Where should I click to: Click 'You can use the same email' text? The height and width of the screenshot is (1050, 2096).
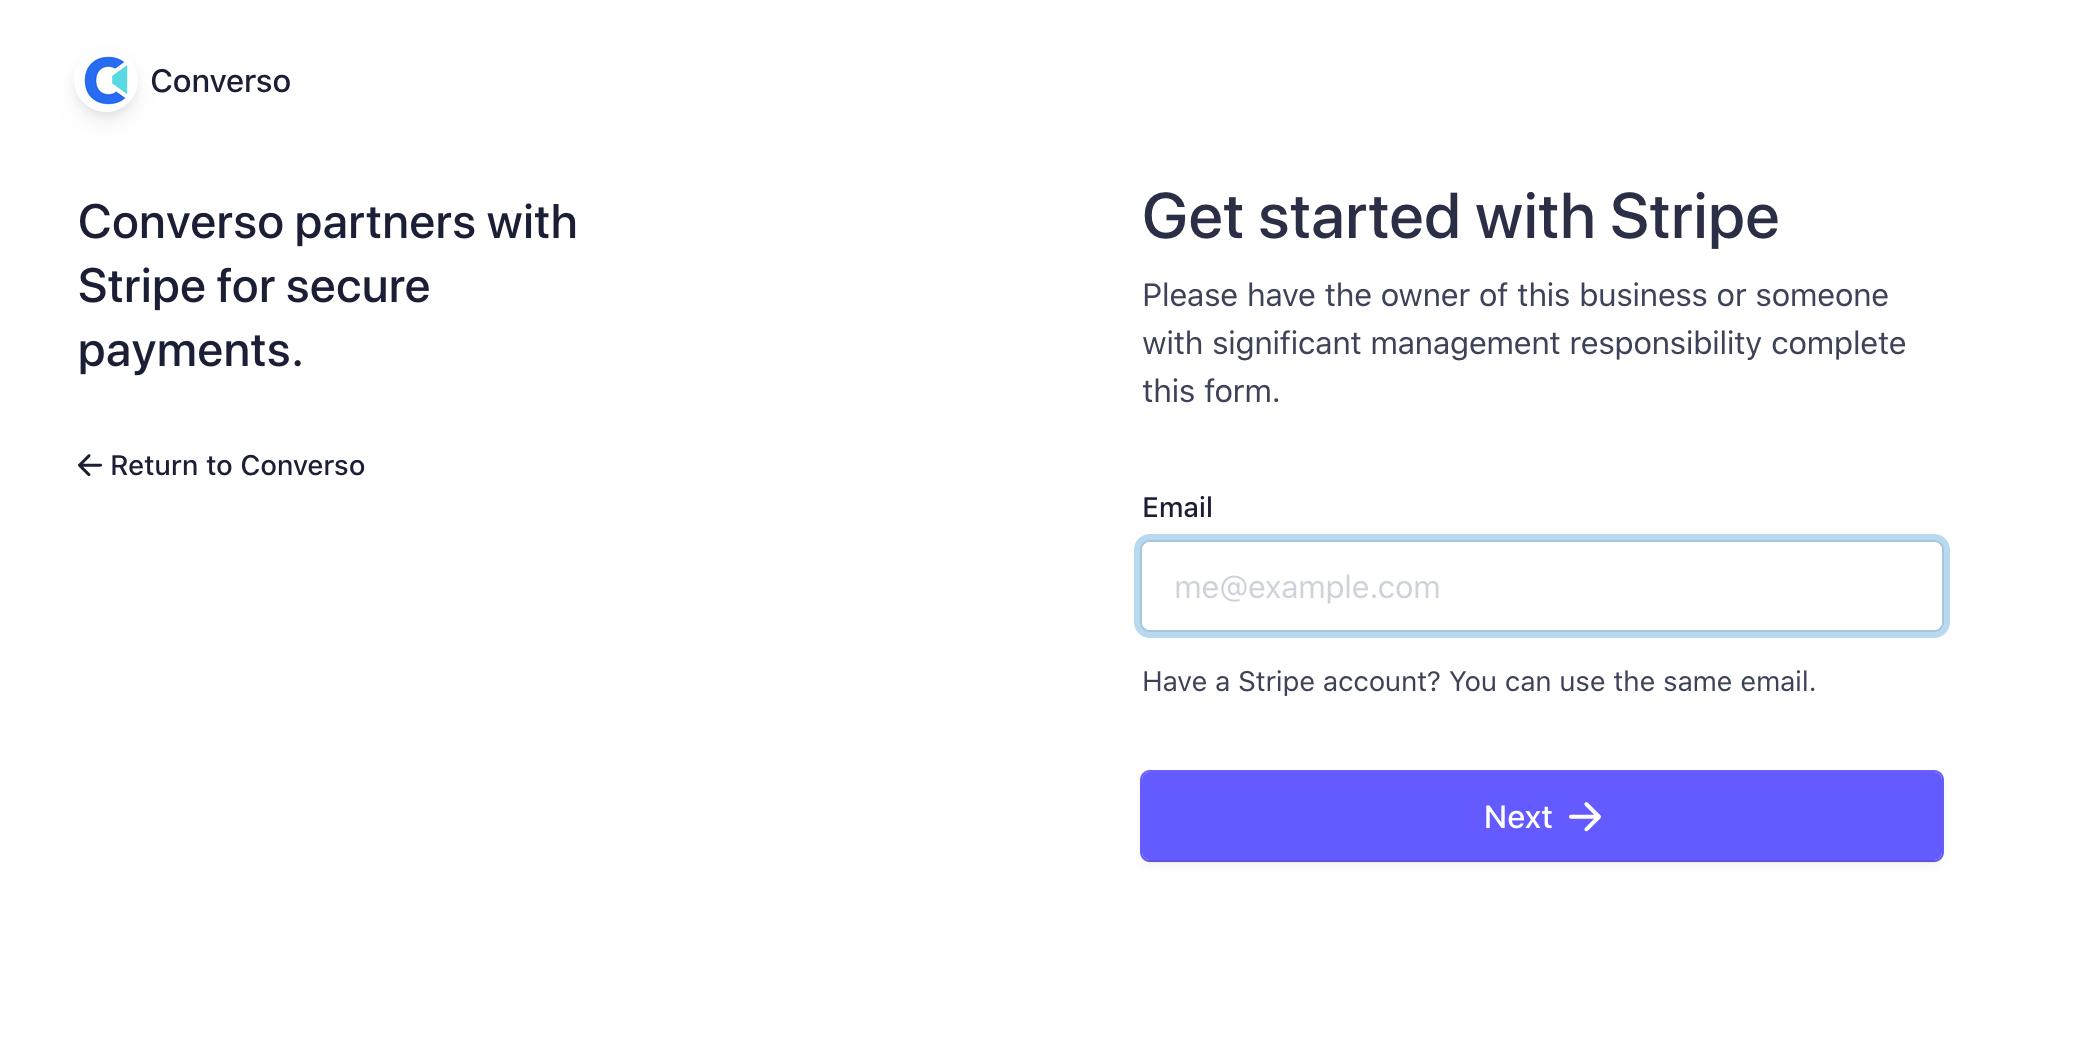[1632, 681]
